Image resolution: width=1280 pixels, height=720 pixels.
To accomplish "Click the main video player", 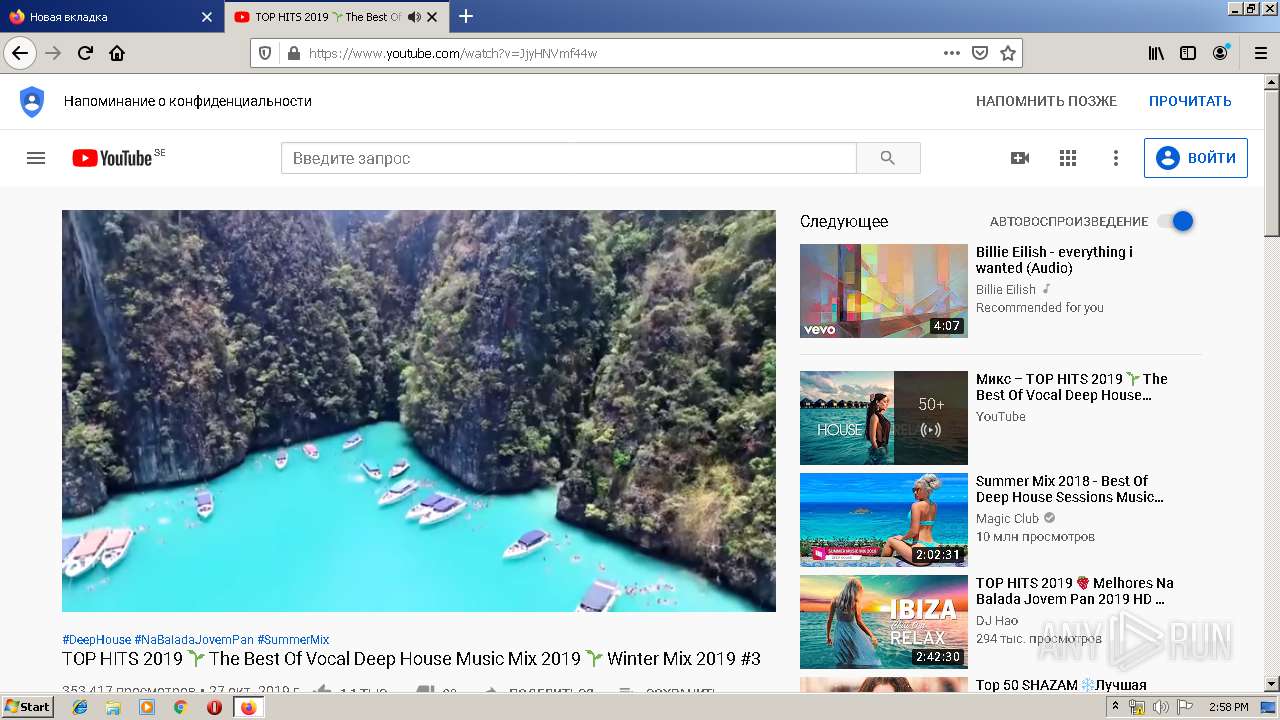I will click(x=419, y=410).
